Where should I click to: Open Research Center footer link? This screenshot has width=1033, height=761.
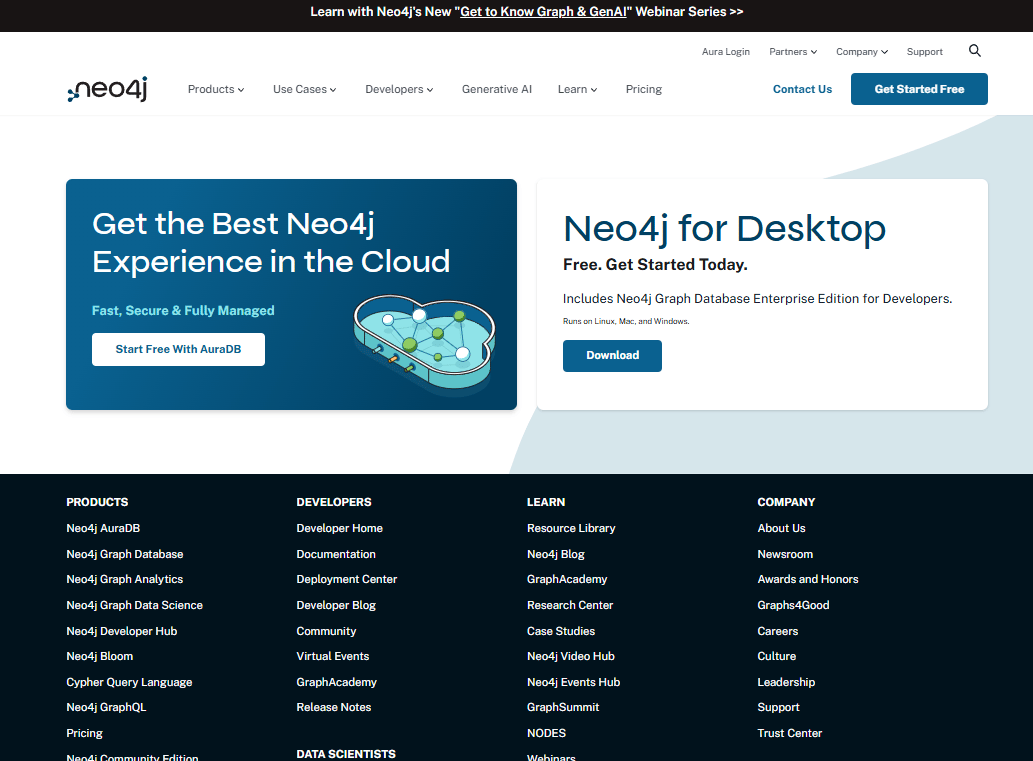click(570, 605)
